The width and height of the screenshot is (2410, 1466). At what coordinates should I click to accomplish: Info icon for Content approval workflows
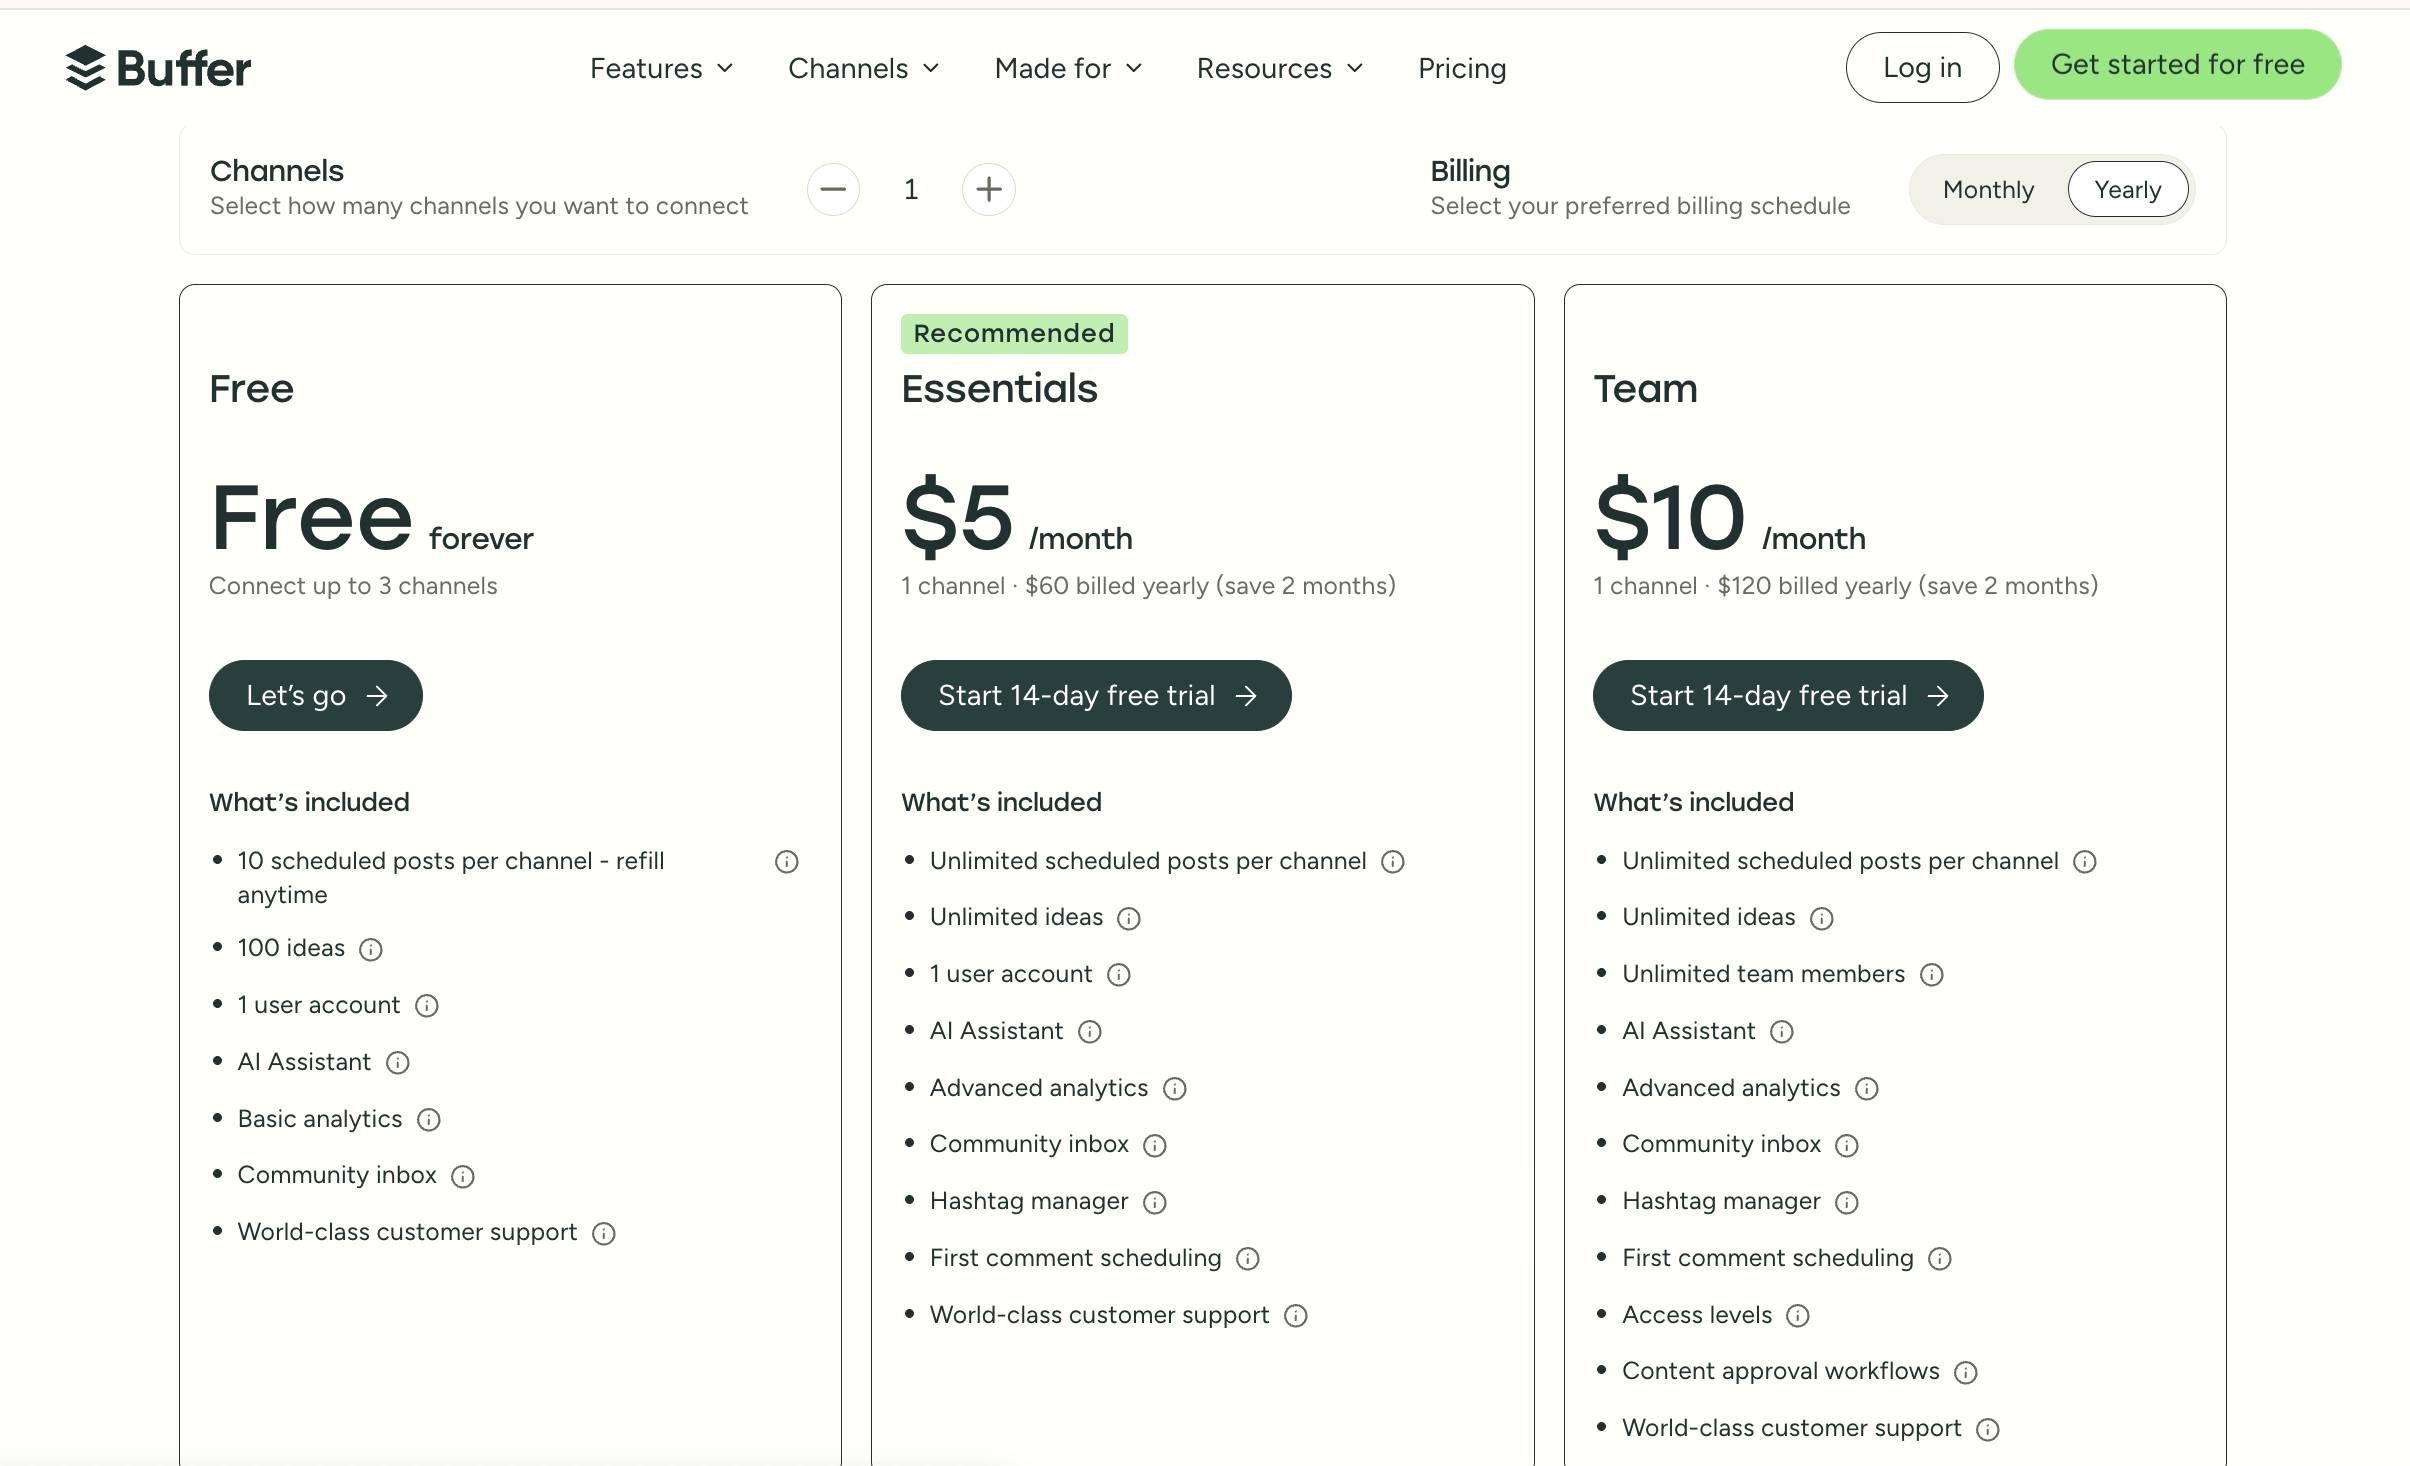point(1966,1372)
